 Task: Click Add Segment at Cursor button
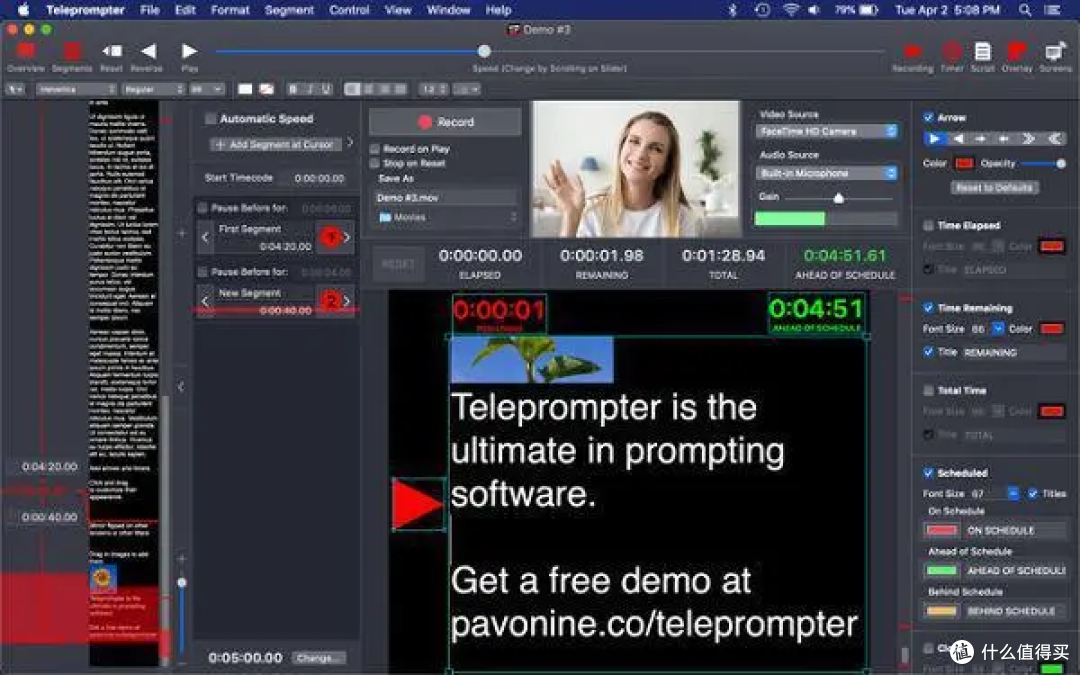(276, 145)
